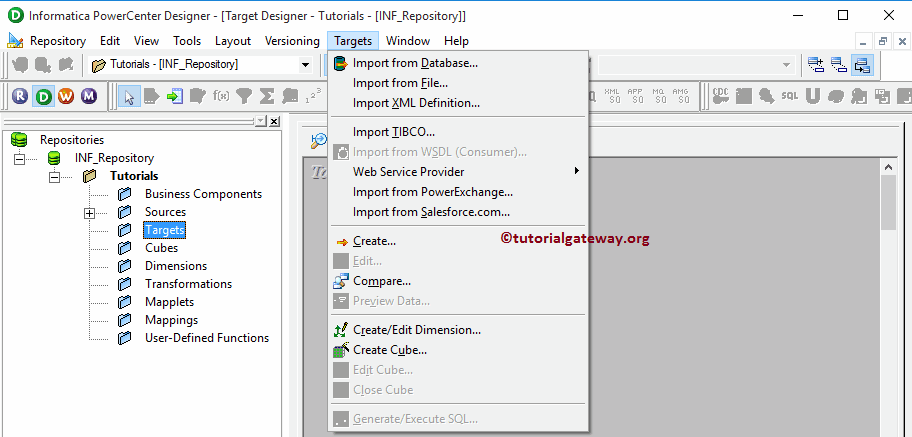Click the Repositories database stack icon
912x437 pixels.
point(19,140)
